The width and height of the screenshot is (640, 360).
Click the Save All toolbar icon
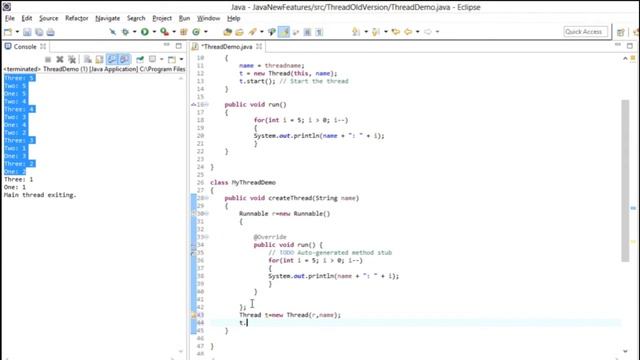pyautogui.click(x=39, y=32)
